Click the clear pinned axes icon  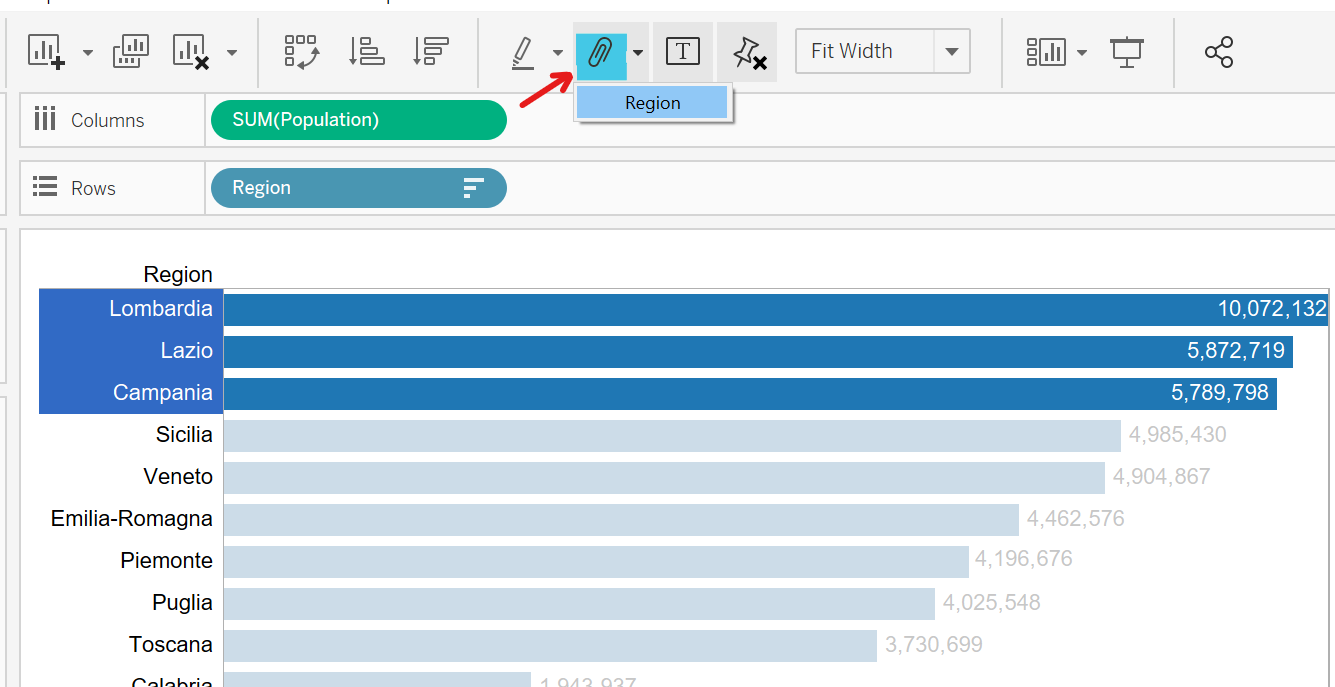(747, 52)
